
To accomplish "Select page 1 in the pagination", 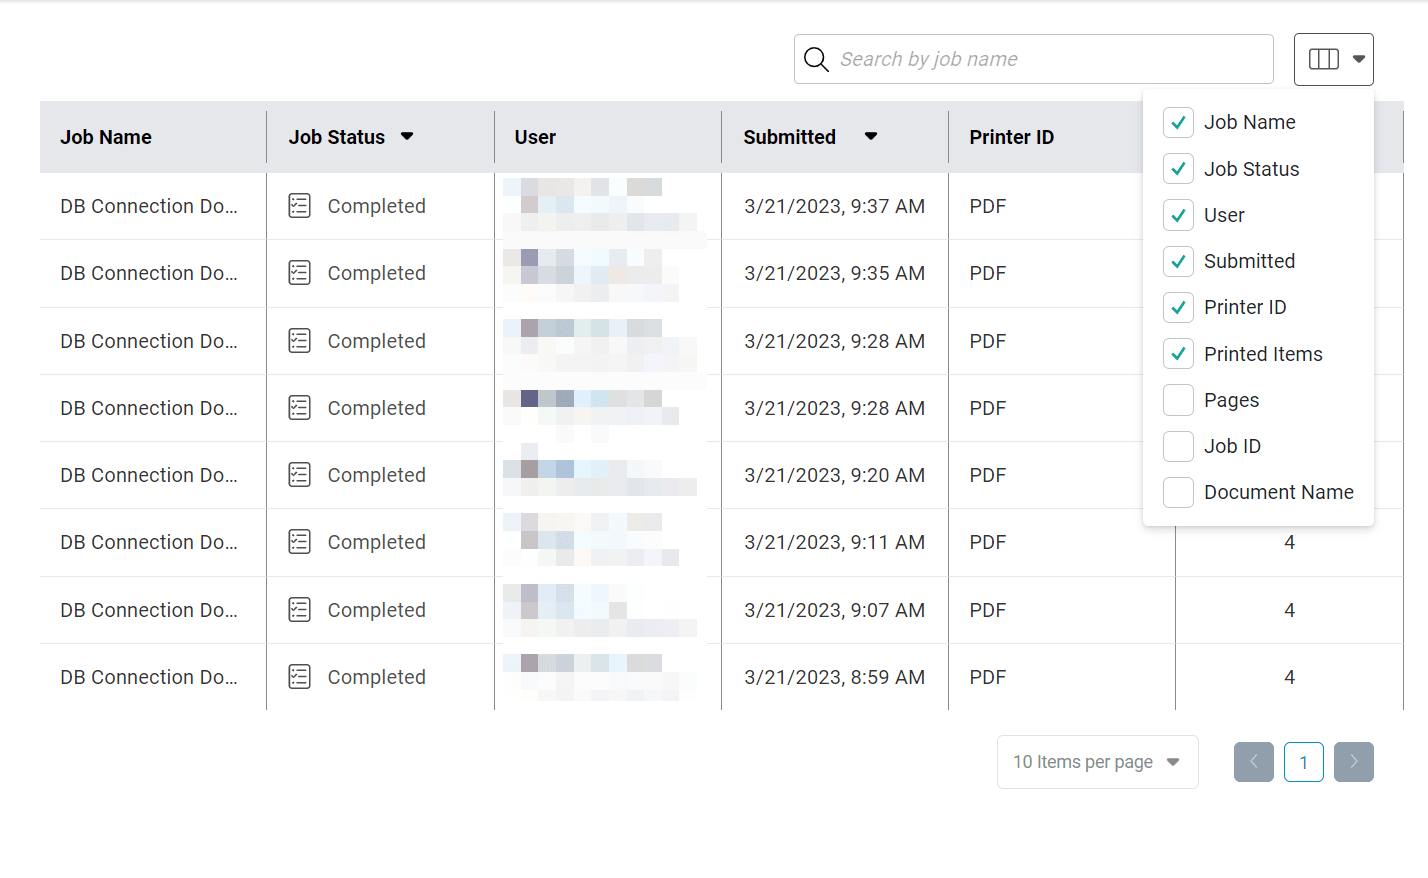I will (x=1304, y=761).
